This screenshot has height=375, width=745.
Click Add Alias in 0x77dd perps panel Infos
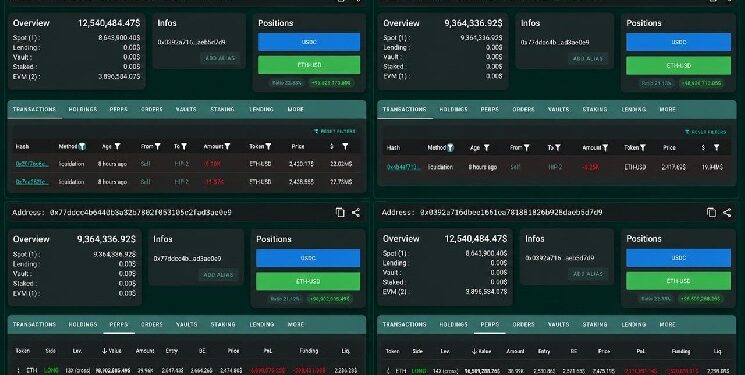(218, 275)
